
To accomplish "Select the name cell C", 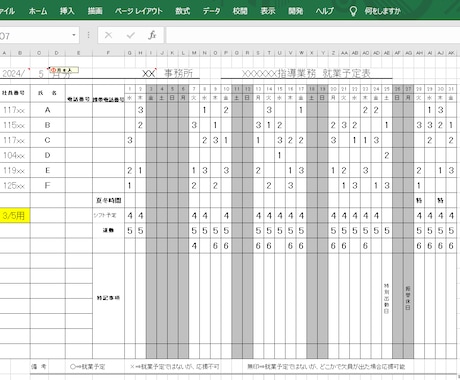I will point(48,140).
